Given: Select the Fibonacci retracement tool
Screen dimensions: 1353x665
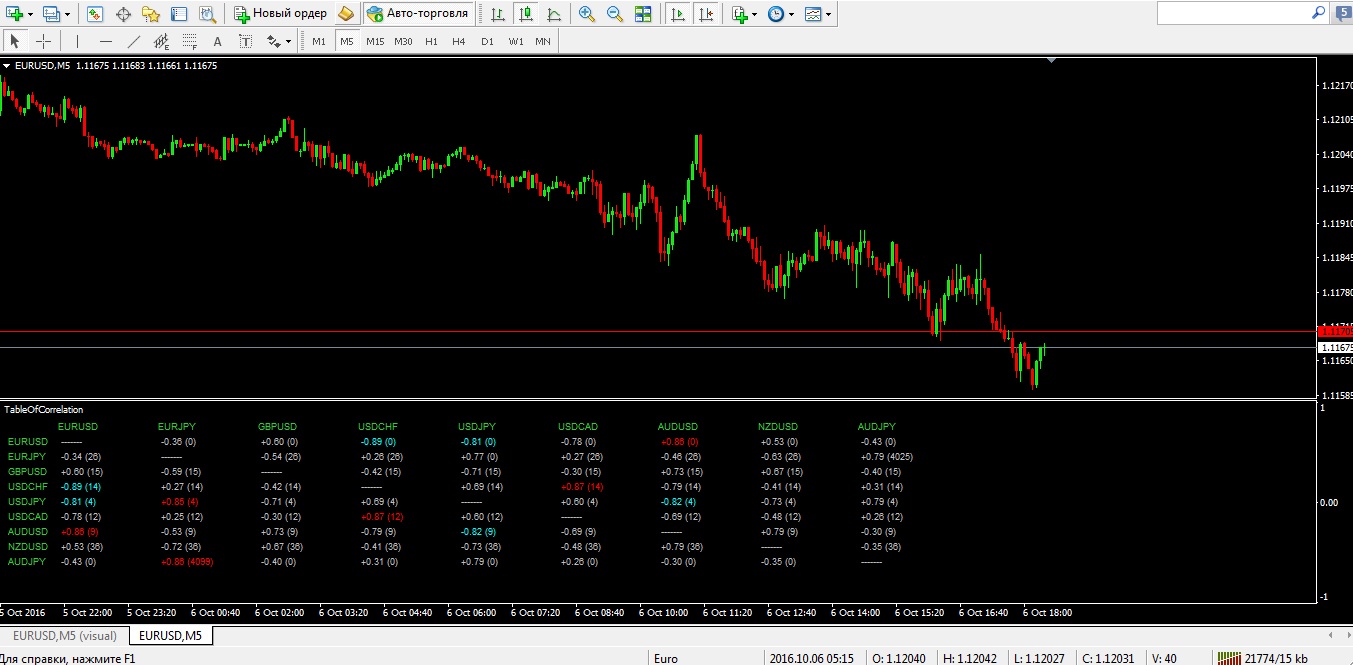Looking at the screenshot, I should pos(189,41).
